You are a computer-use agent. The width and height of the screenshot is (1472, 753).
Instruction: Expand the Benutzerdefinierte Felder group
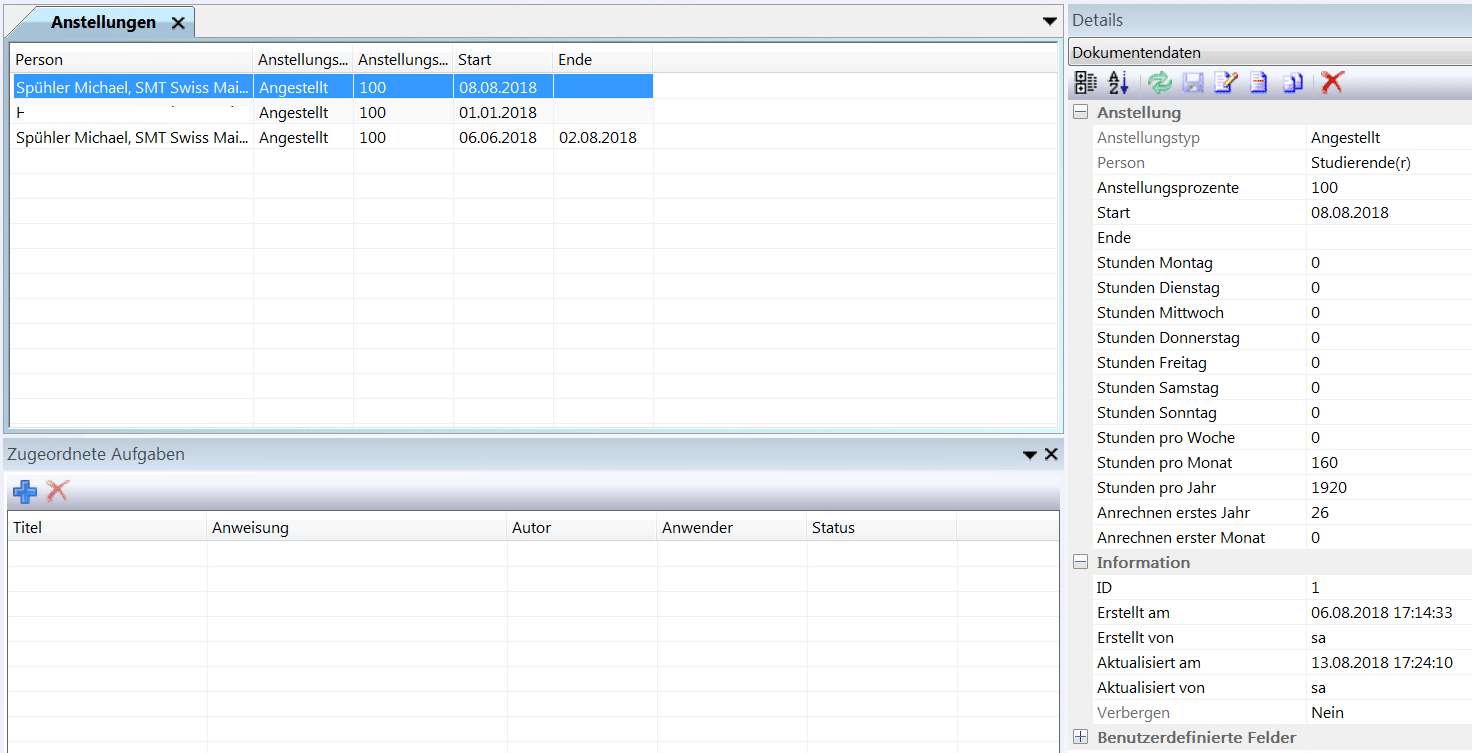(1080, 738)
